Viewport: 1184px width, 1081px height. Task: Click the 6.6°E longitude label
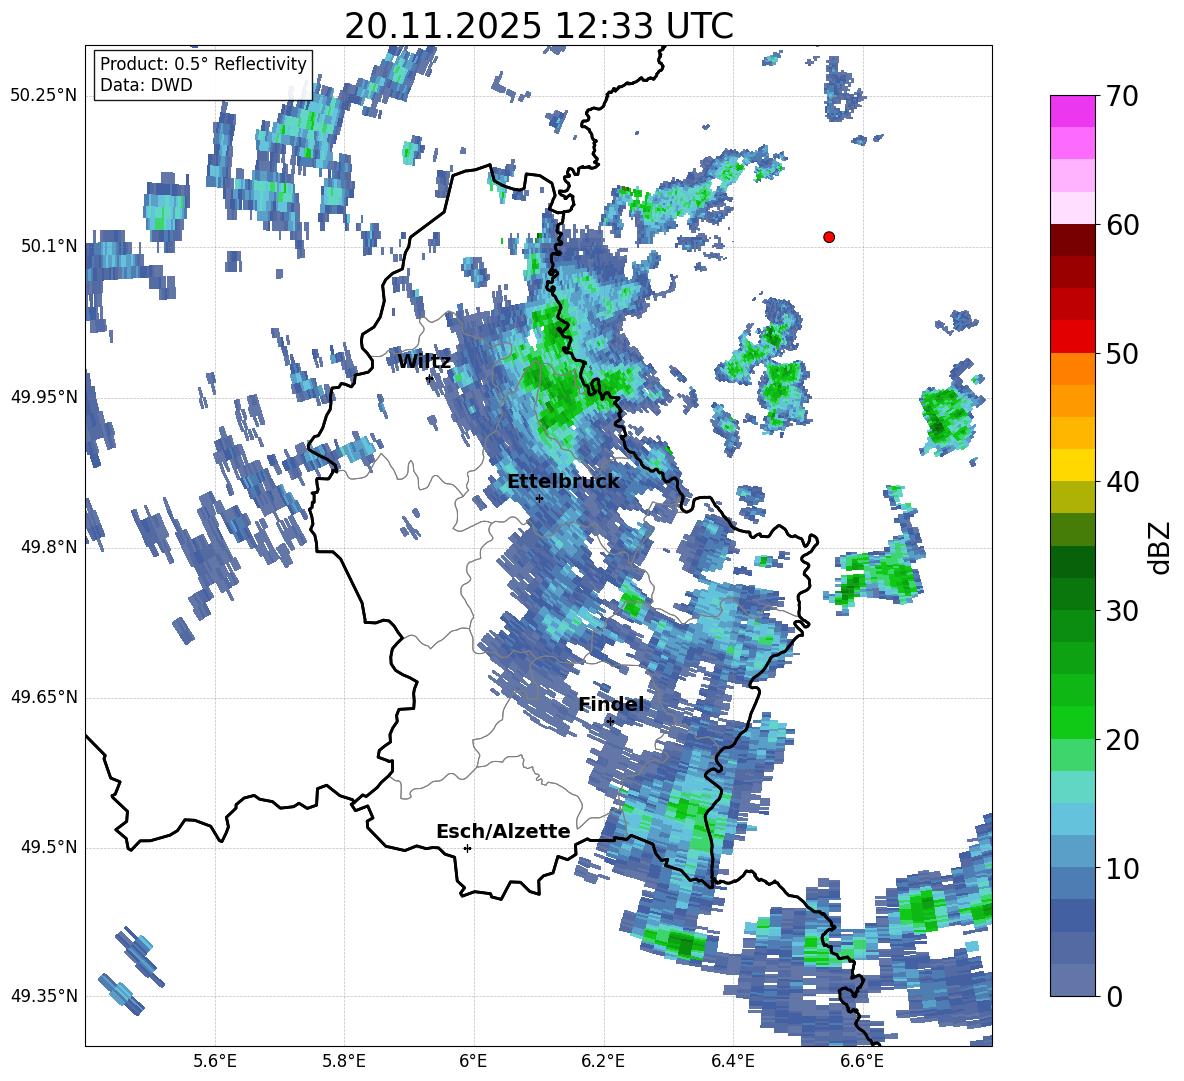[x=862, y=1062]
